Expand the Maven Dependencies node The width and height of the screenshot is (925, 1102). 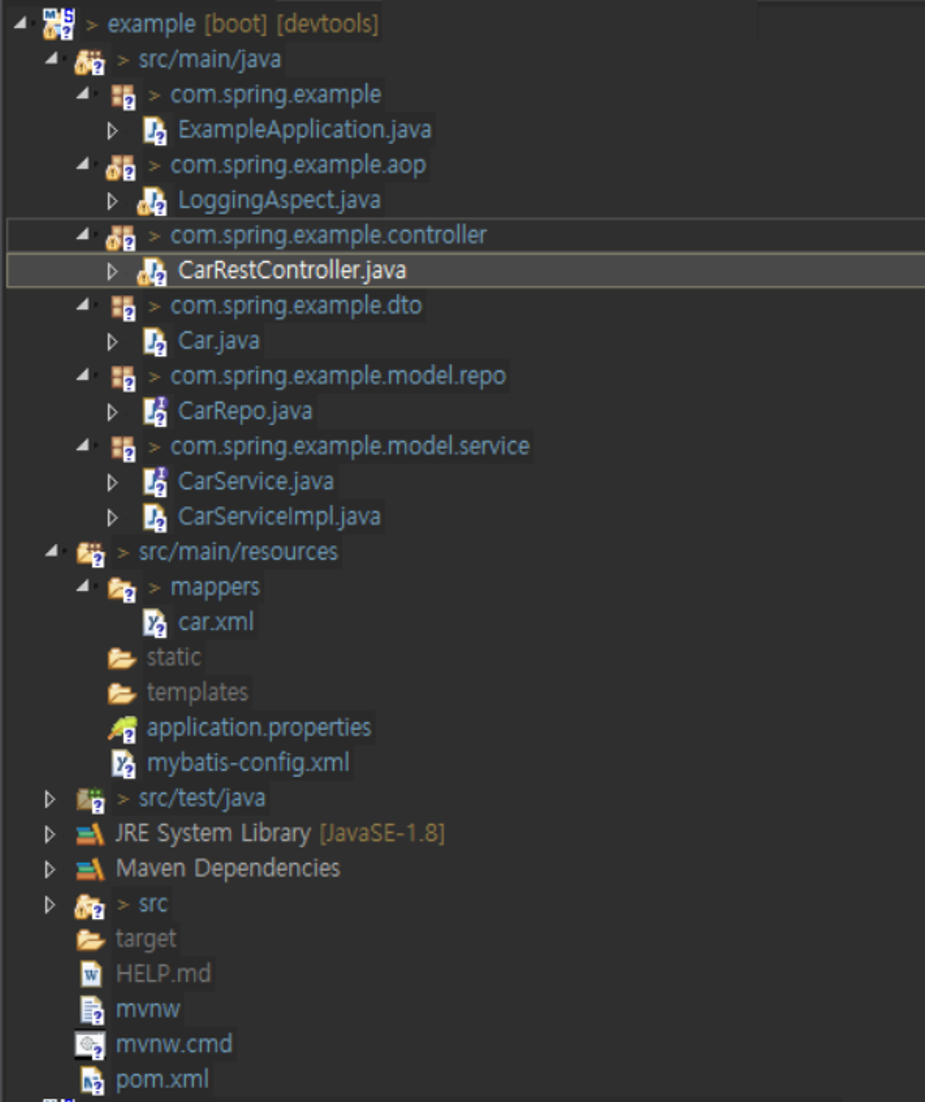[50, 869]
